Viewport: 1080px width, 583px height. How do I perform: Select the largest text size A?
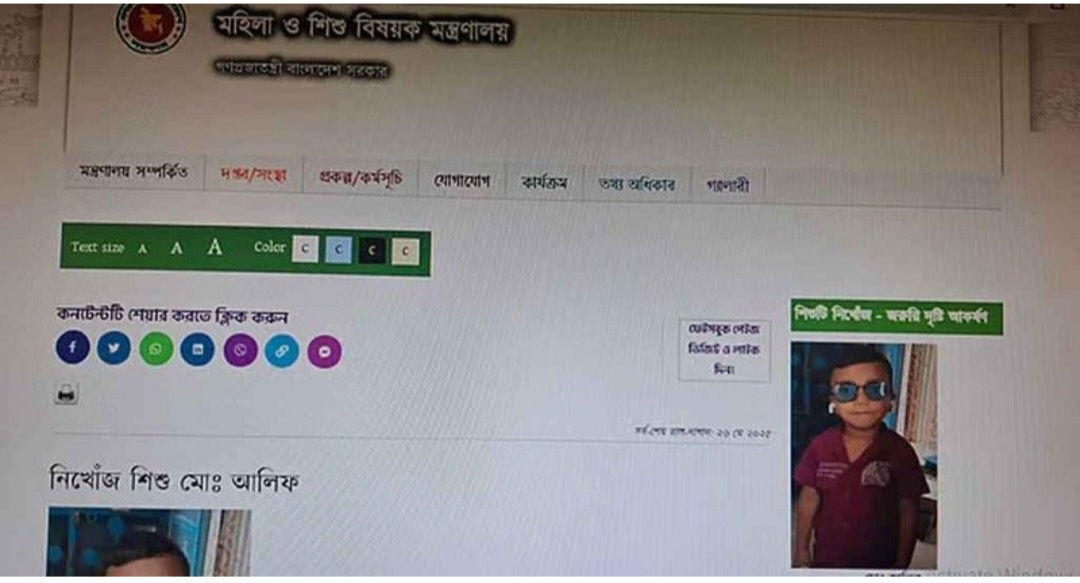(215, 247)
